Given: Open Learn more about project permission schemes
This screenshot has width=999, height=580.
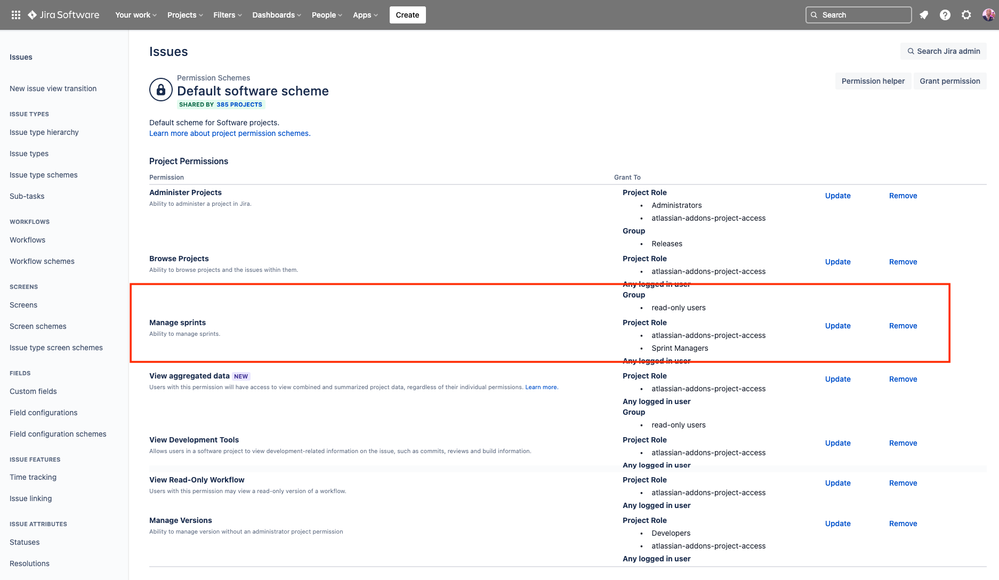Looking at the screenshot, I should click(x=229, y=133).
